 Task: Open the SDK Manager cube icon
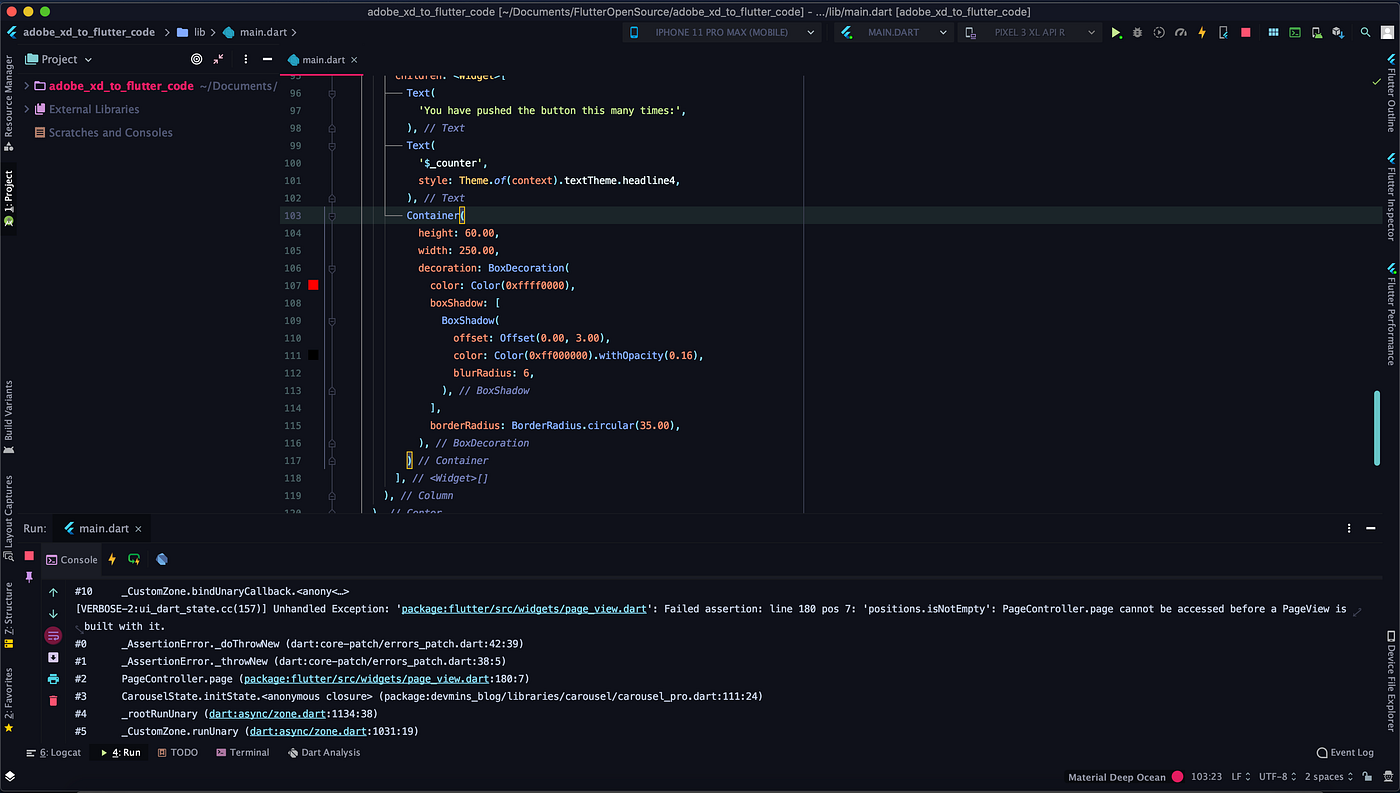click(x=1338, y=32)
